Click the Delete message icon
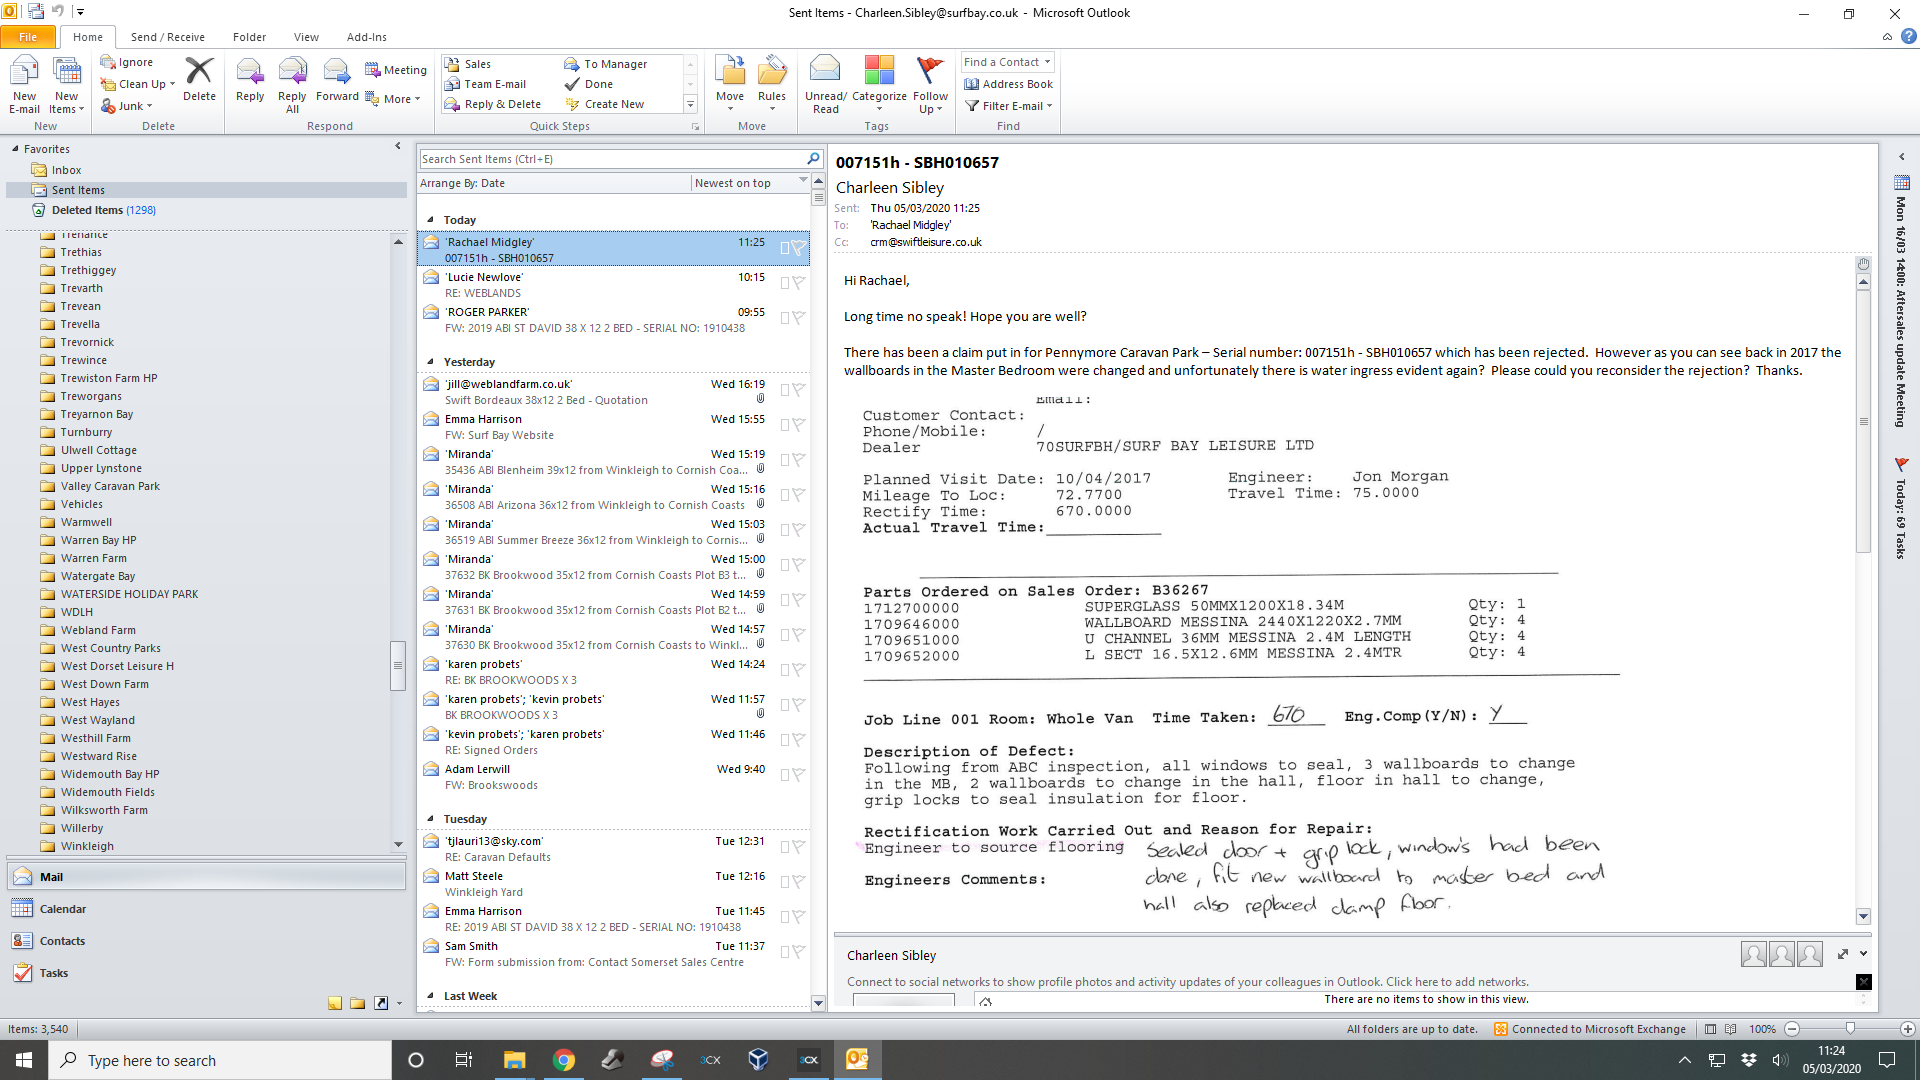 pos(199,73)
